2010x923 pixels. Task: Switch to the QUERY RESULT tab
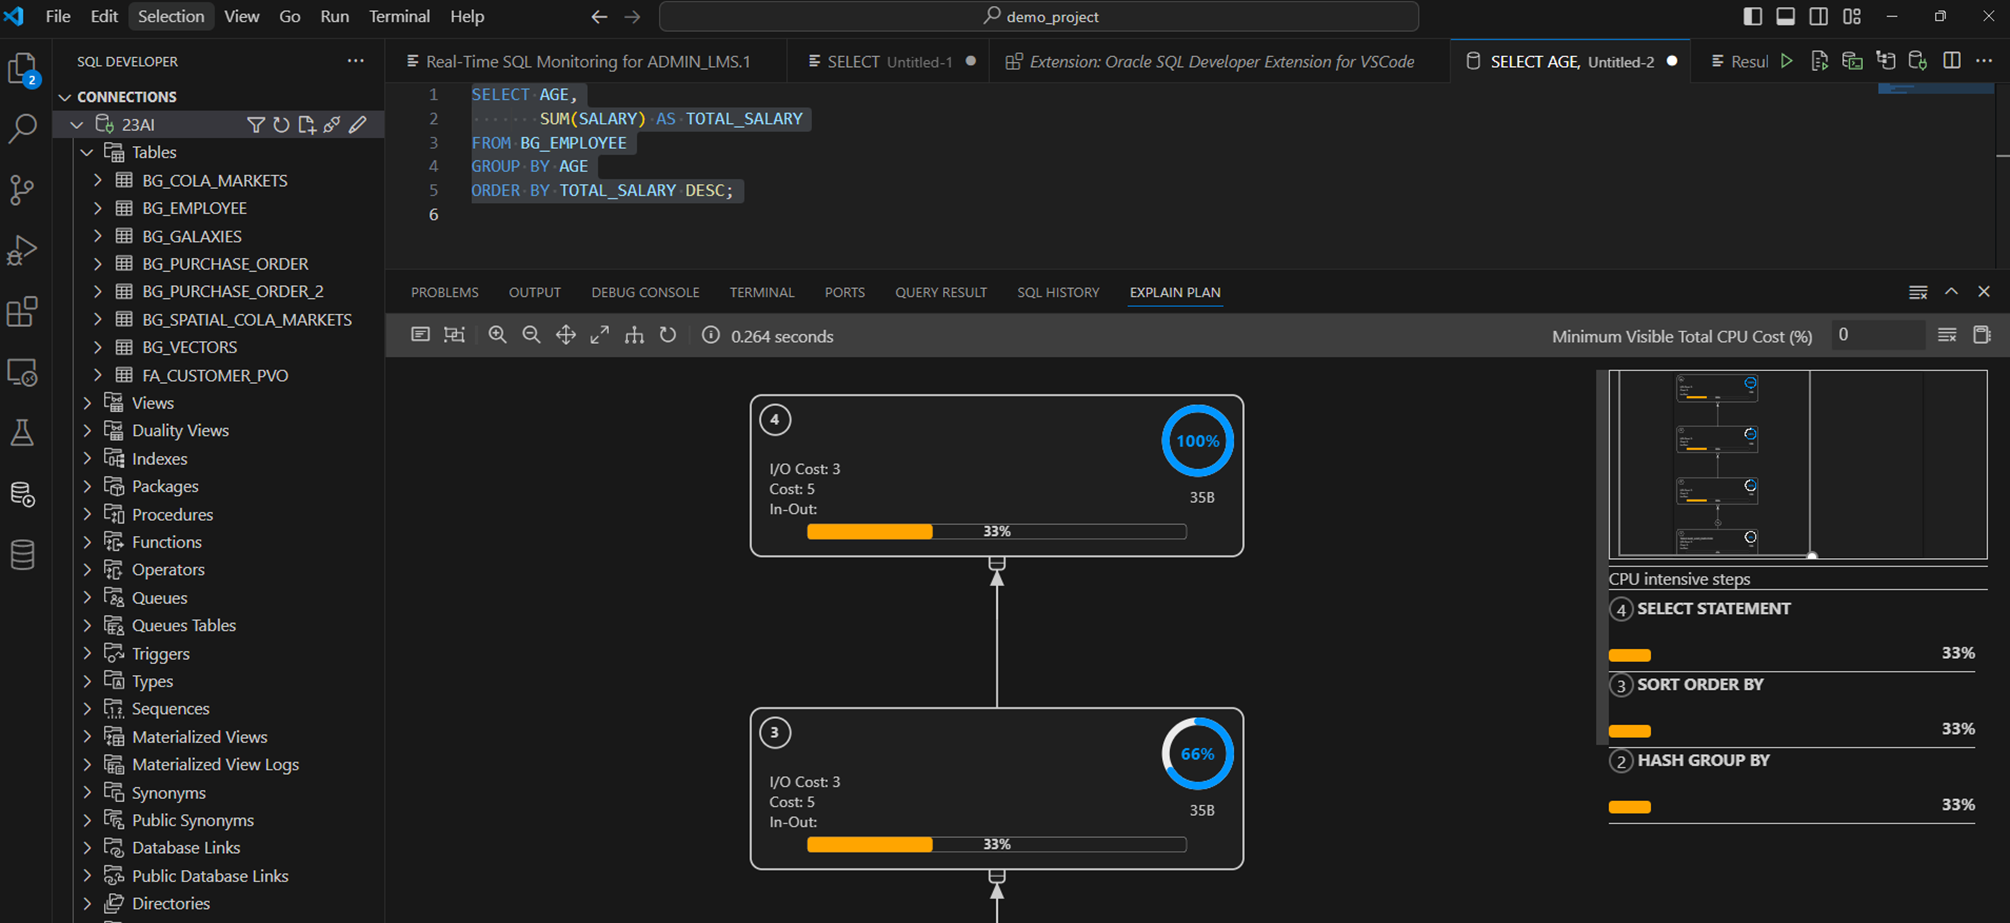(941, 292)
